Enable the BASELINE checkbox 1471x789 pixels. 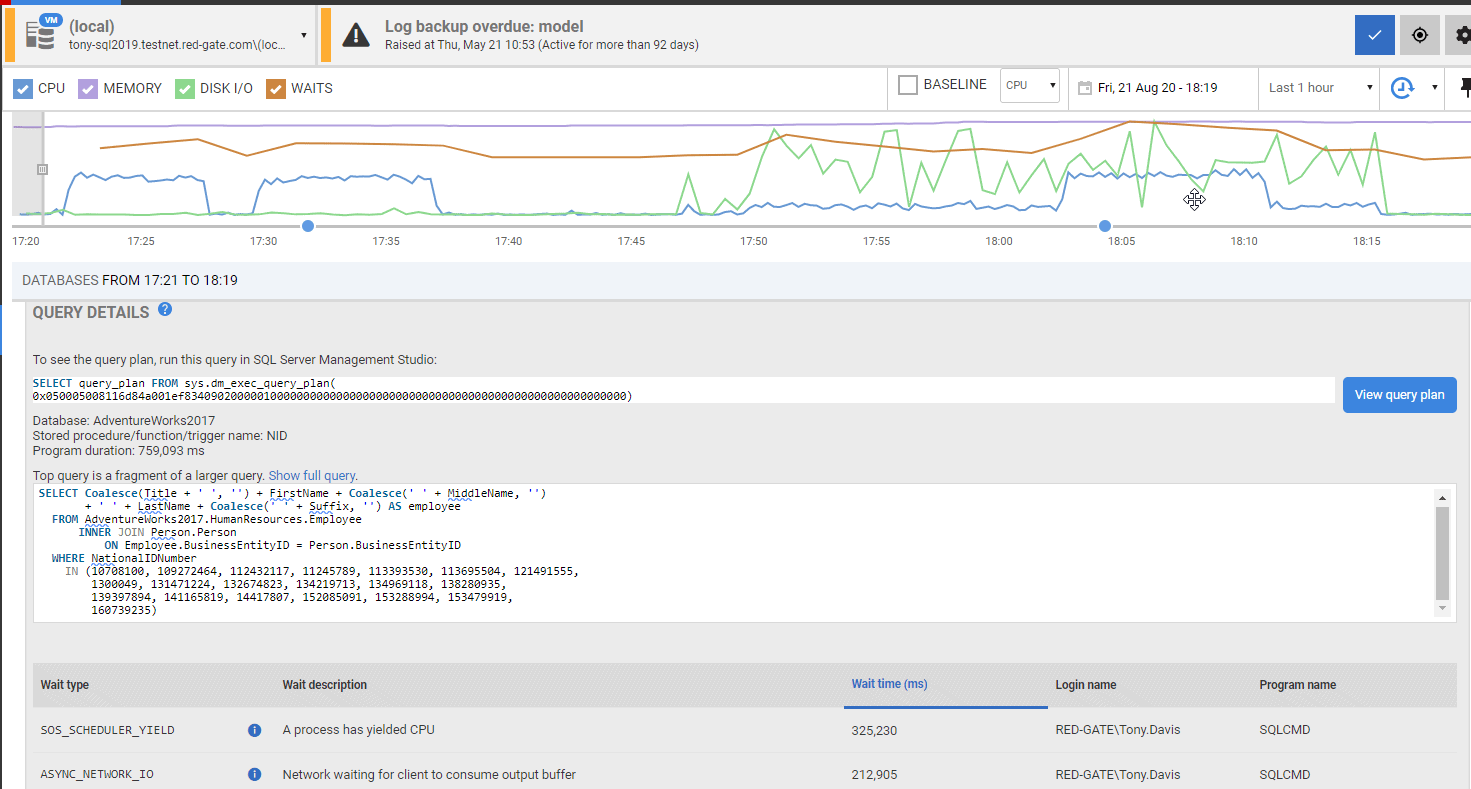[907, 85]
